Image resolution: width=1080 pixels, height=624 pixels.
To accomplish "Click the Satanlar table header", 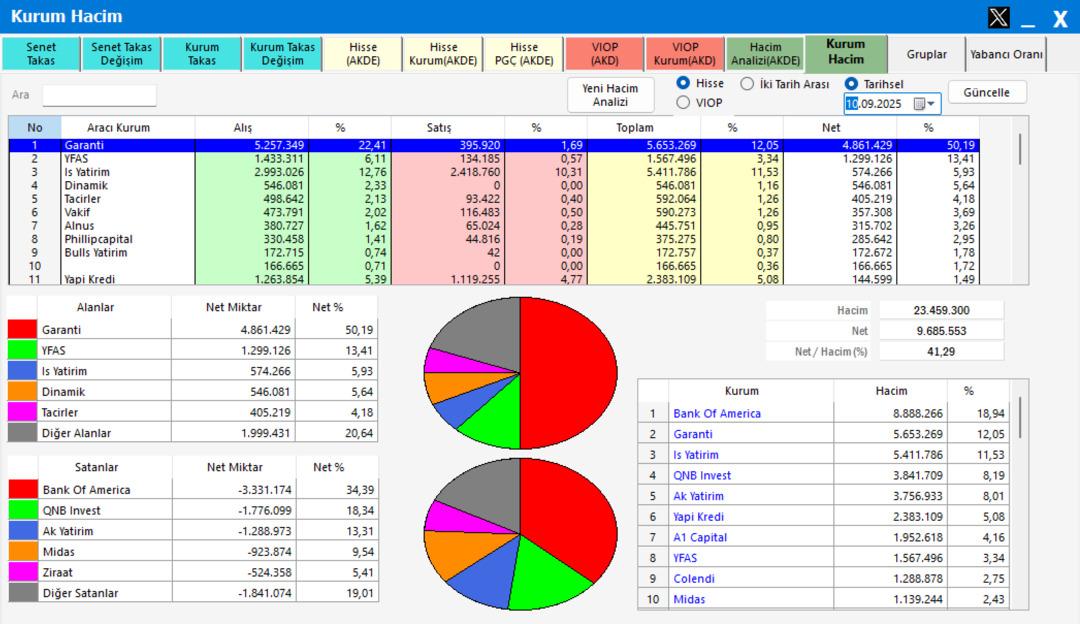I will [96, 467].
